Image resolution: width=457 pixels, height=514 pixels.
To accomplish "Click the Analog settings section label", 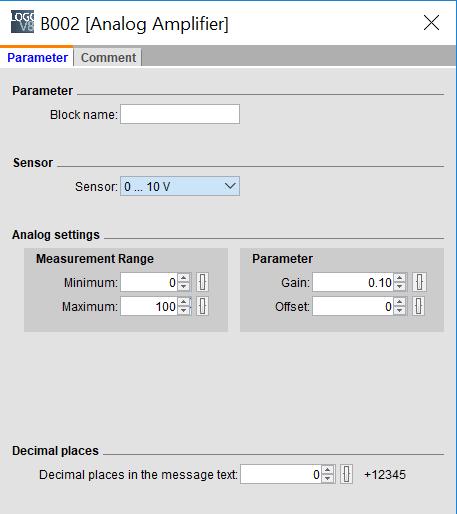I will (x=56, y=235).
